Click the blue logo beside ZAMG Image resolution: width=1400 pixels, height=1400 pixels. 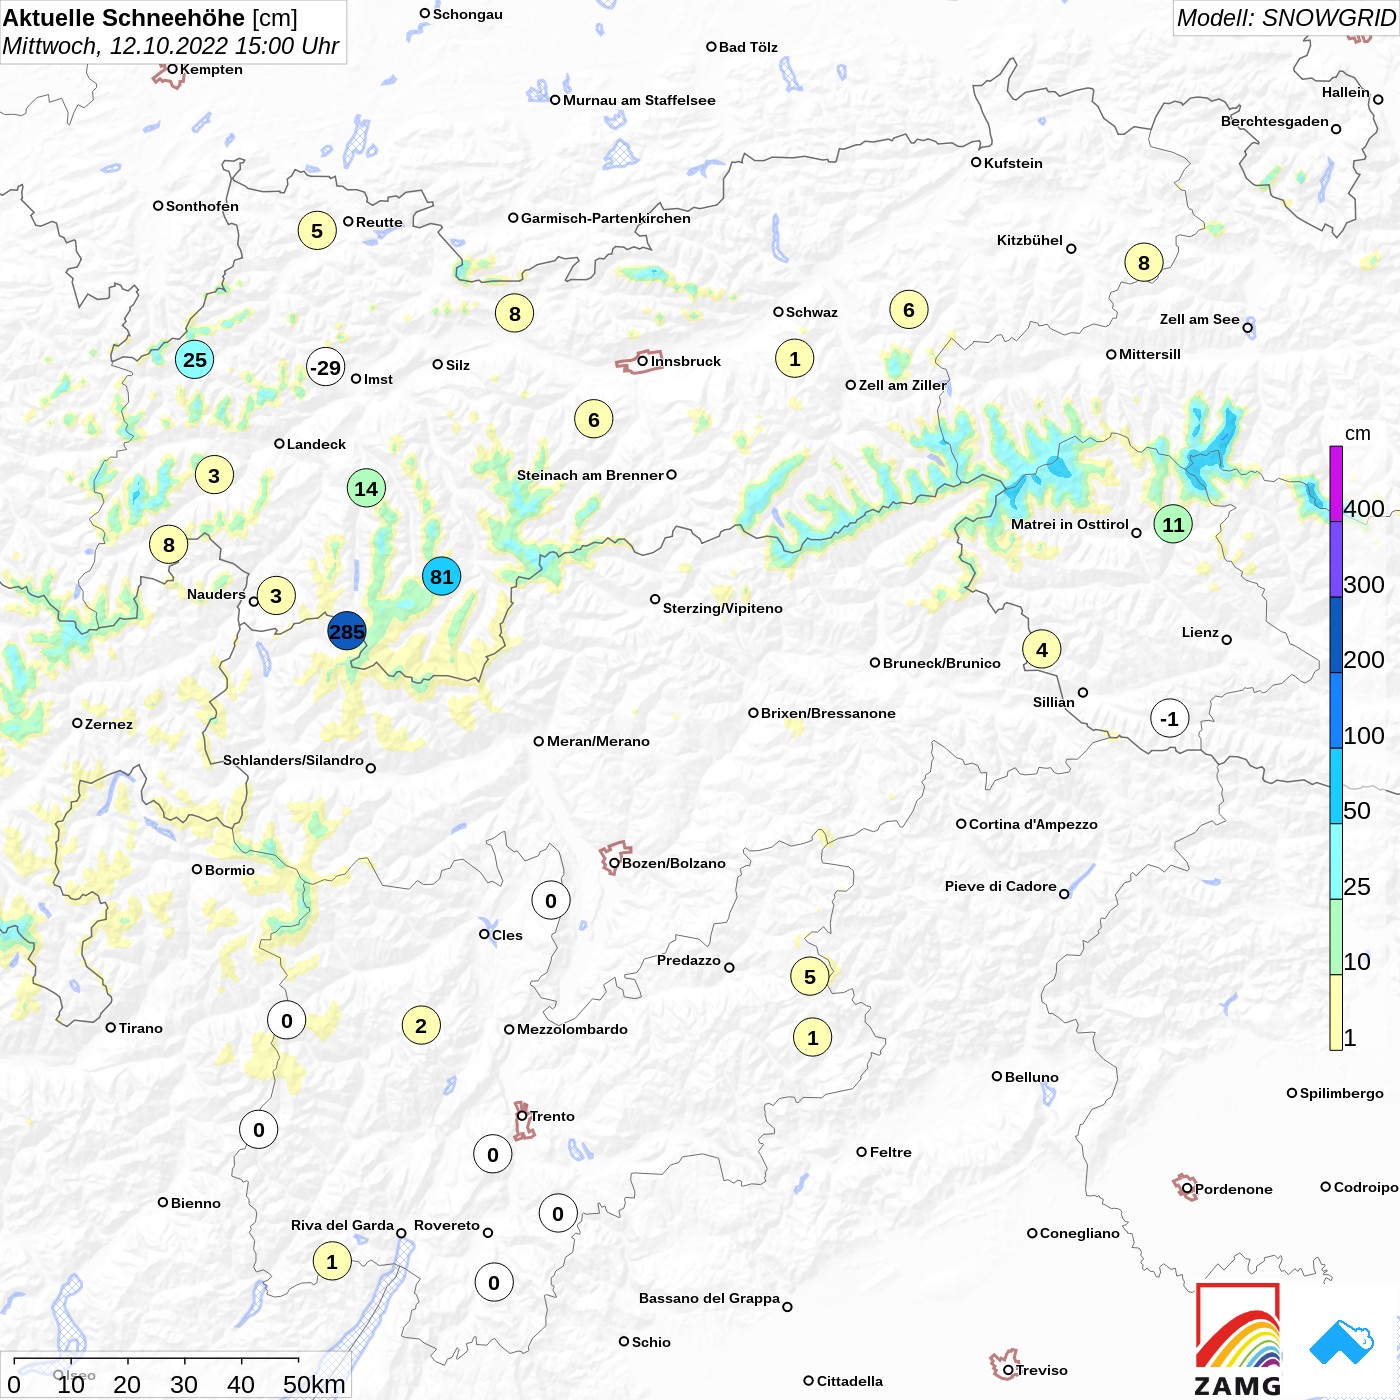1342,1342
